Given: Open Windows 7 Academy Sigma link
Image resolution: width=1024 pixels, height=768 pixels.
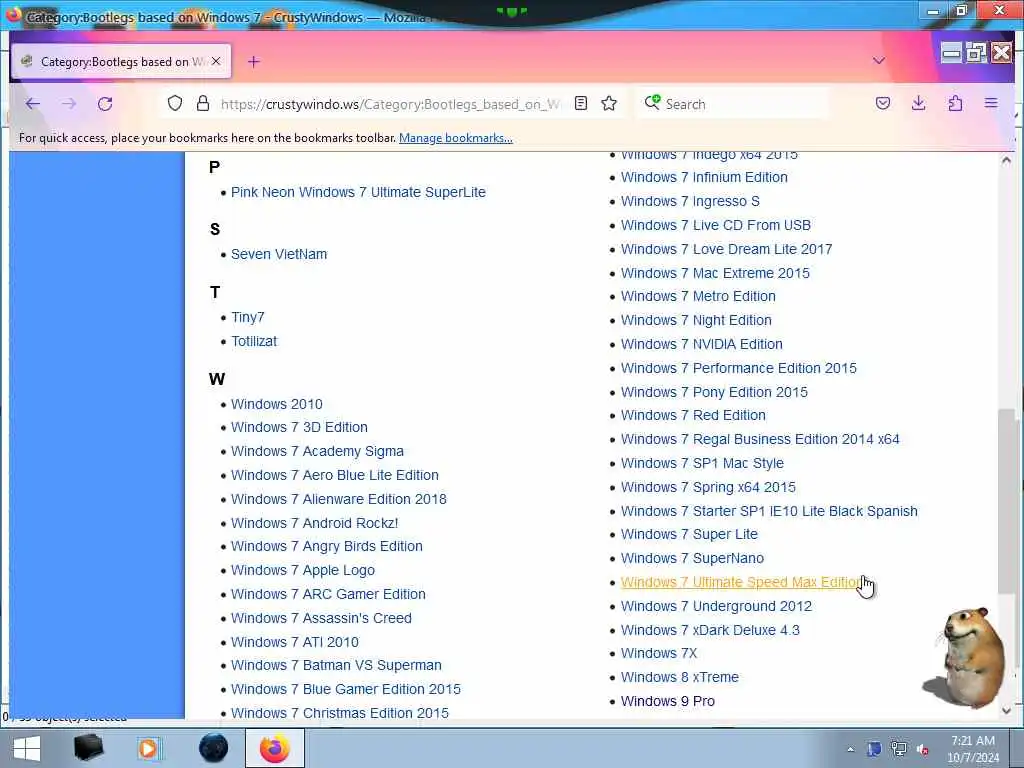Looking at the screenshot, I should tap(317, 451).
